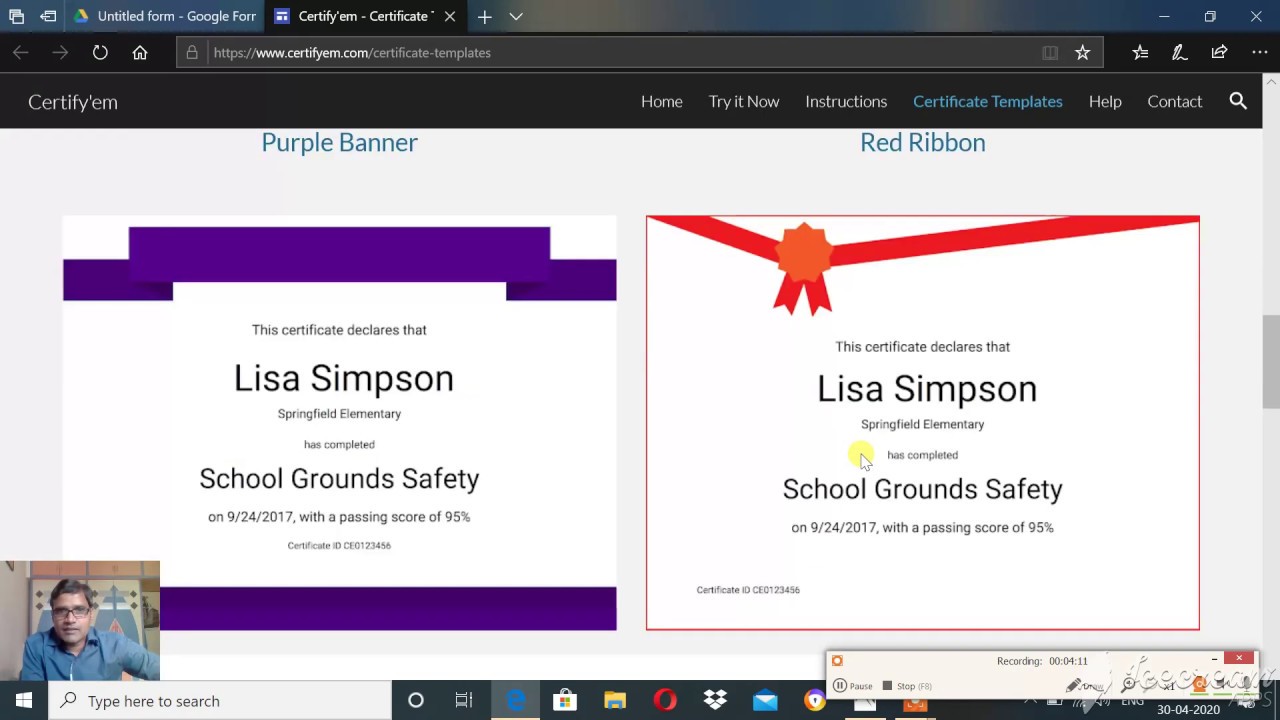Select the Red Ribbon certificate thumbnail
This screenshot has width=1280, height=720.
click(922, 422)
